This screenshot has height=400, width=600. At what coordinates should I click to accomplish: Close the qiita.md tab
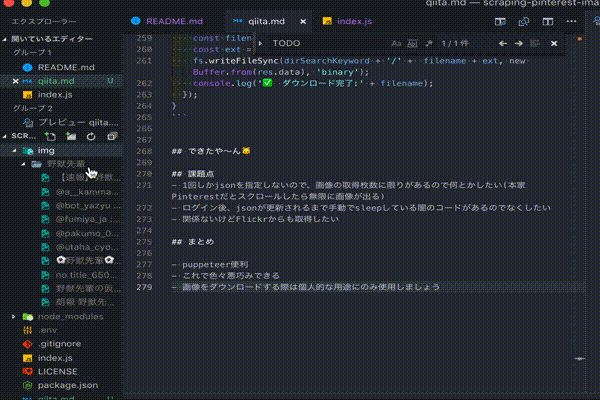pos(303,22)
